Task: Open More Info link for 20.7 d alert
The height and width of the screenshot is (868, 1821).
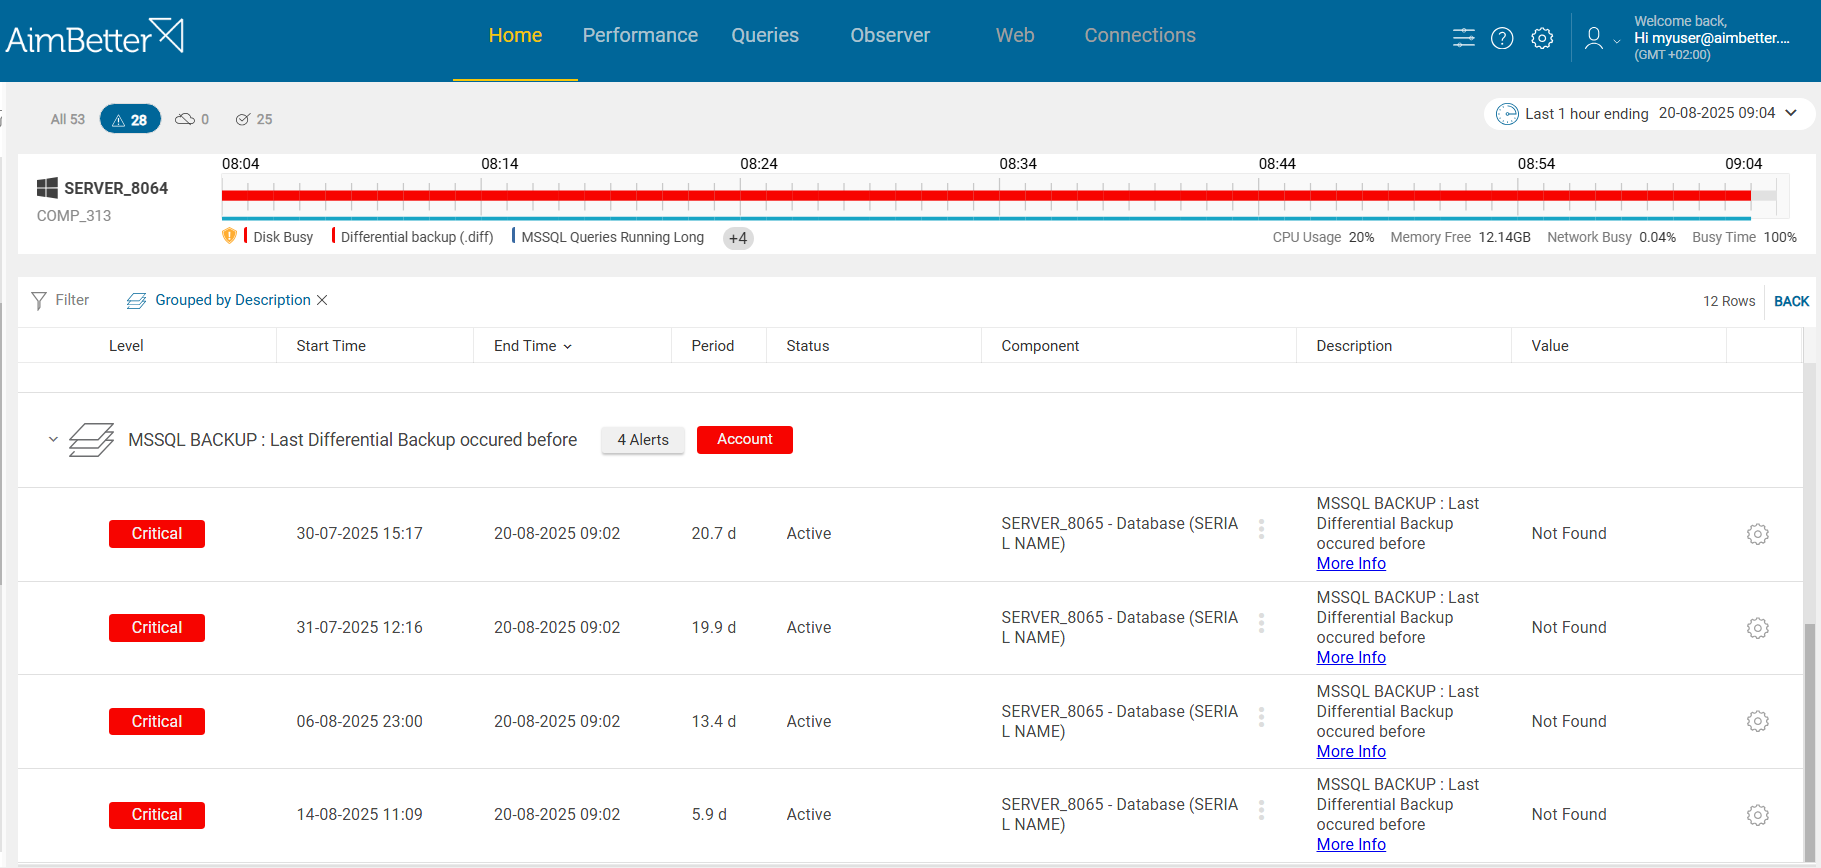Action: [1351, 564]
